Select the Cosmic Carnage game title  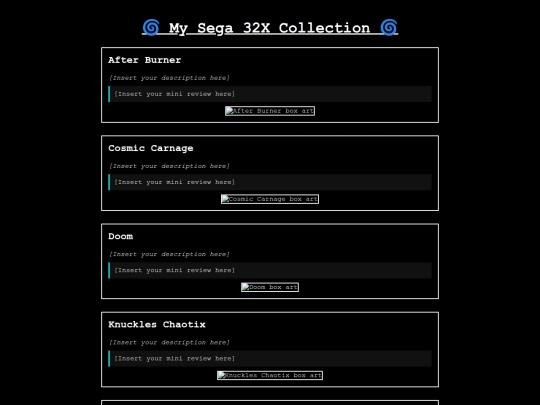click(x=151, y=148)
